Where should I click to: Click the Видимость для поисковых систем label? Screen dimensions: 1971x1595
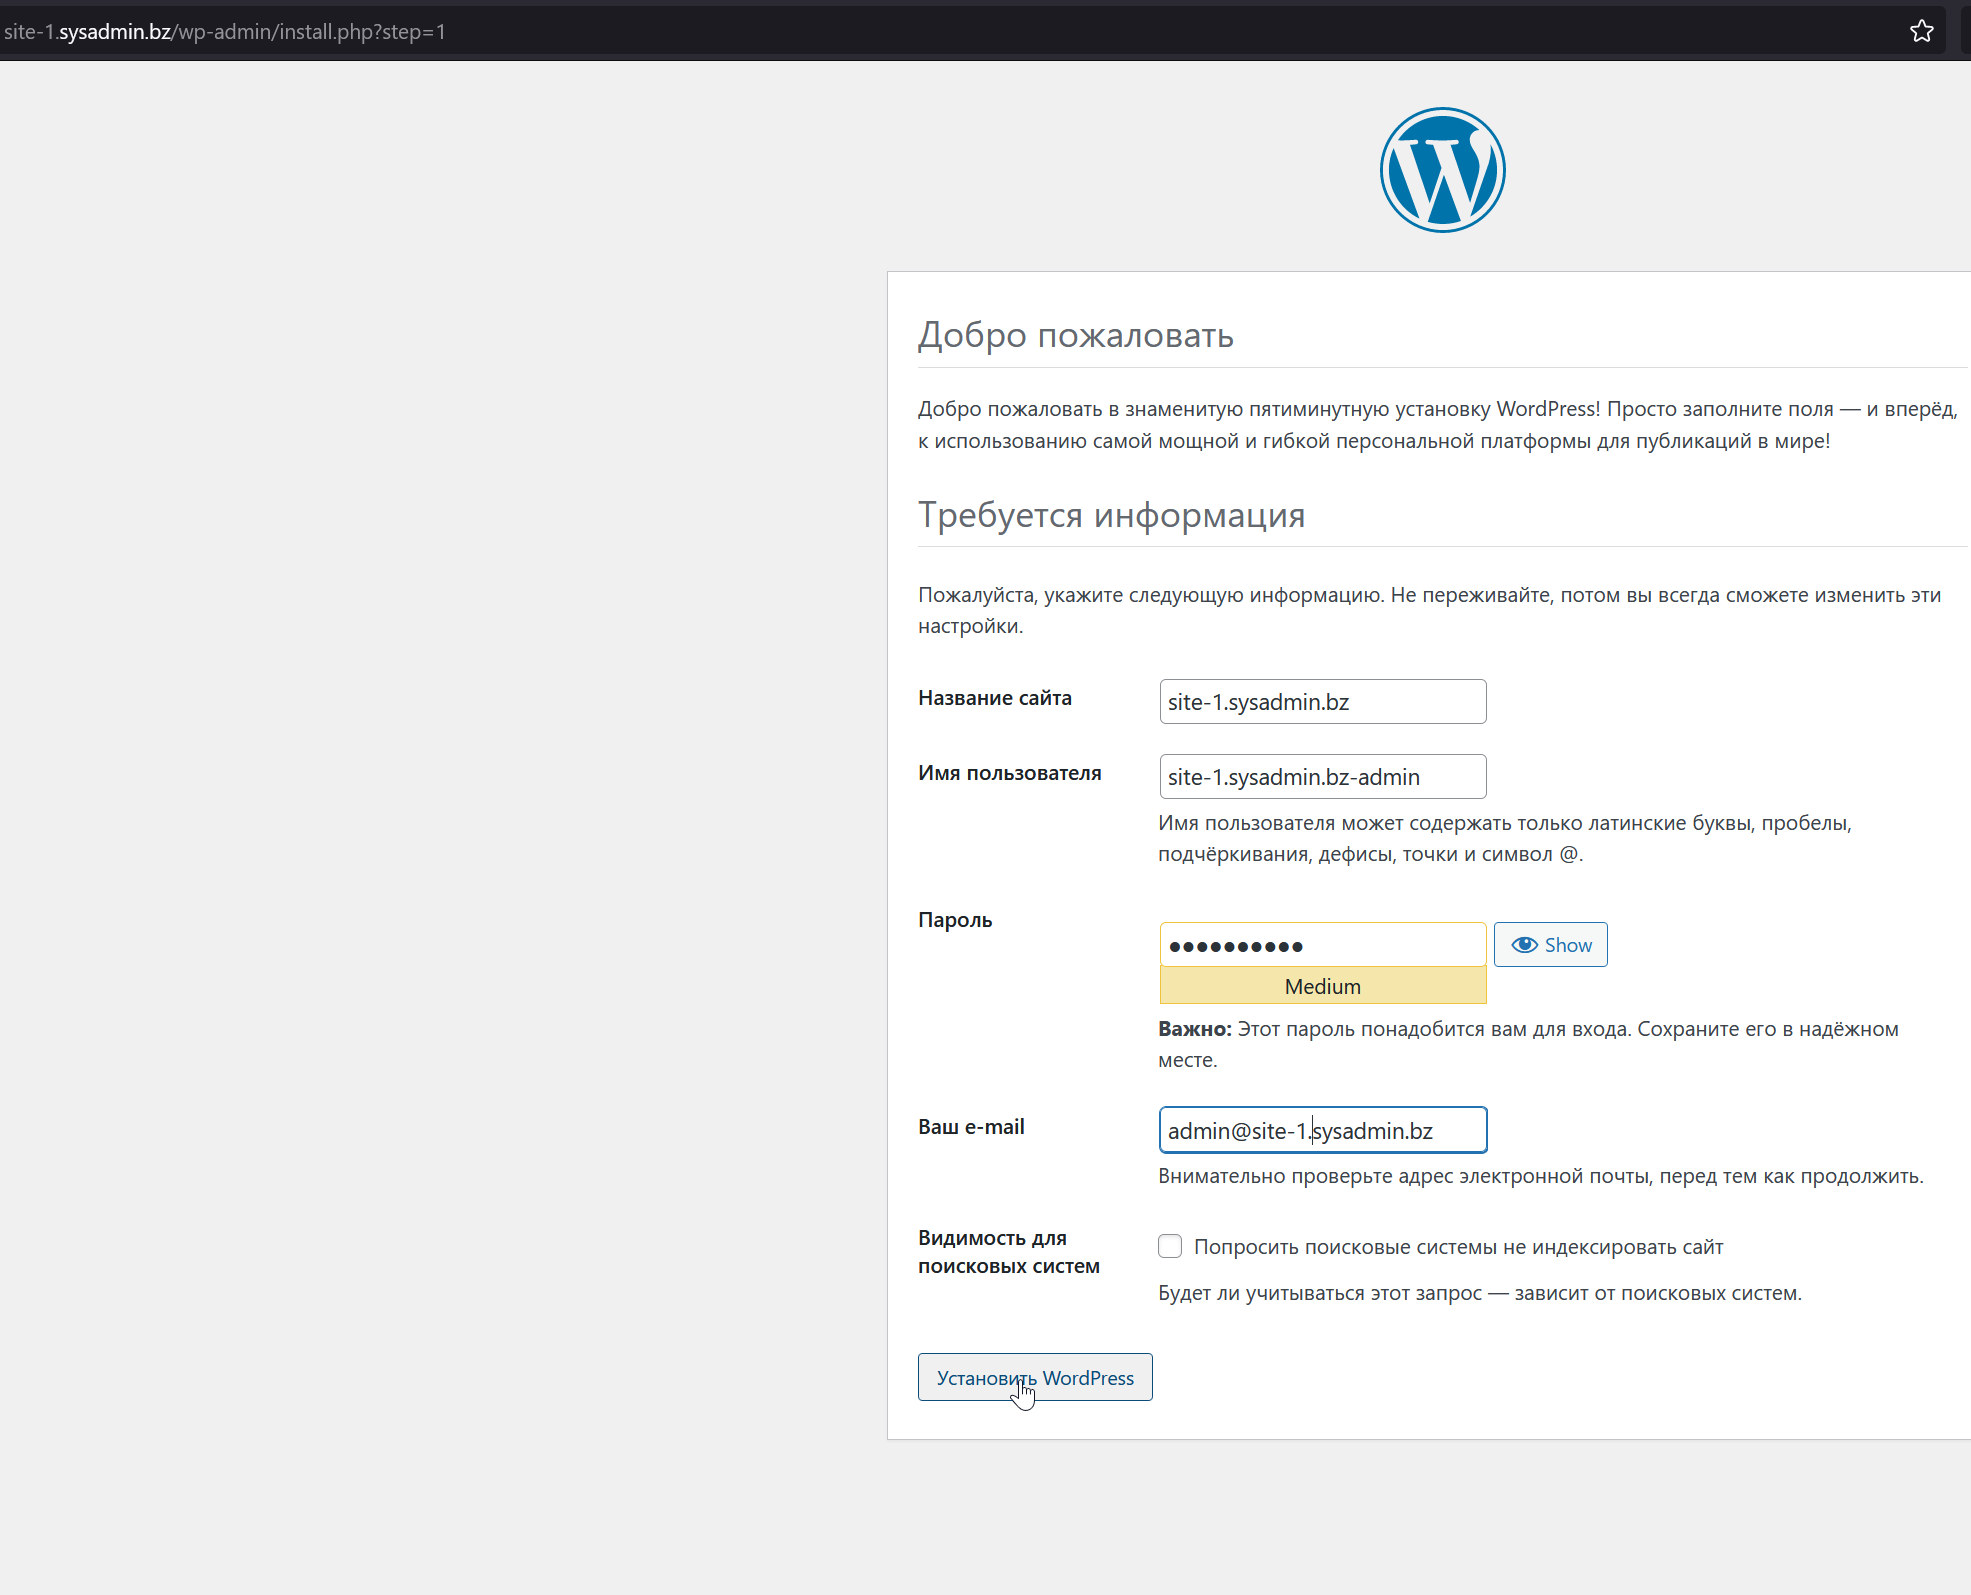[1009, 1252]
